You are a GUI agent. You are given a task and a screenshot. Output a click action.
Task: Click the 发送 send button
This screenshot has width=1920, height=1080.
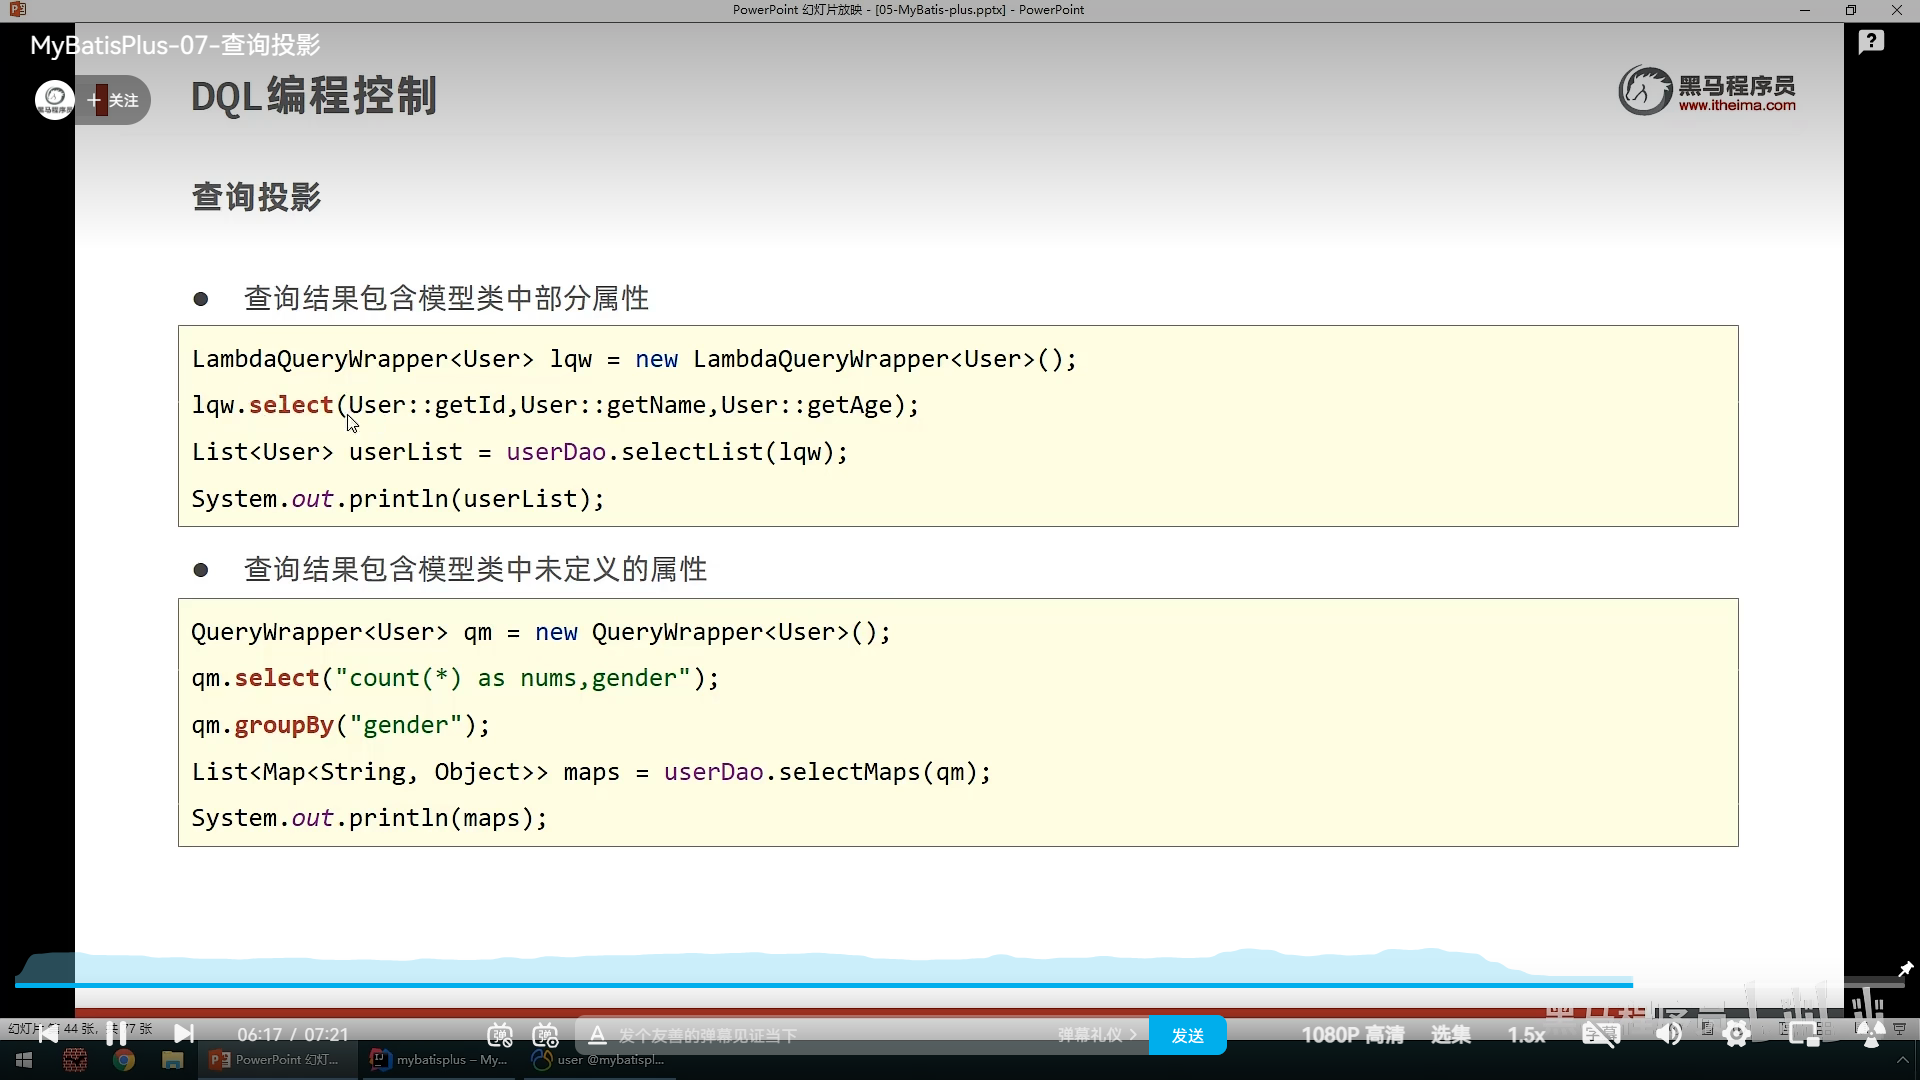[1187, 1035]
